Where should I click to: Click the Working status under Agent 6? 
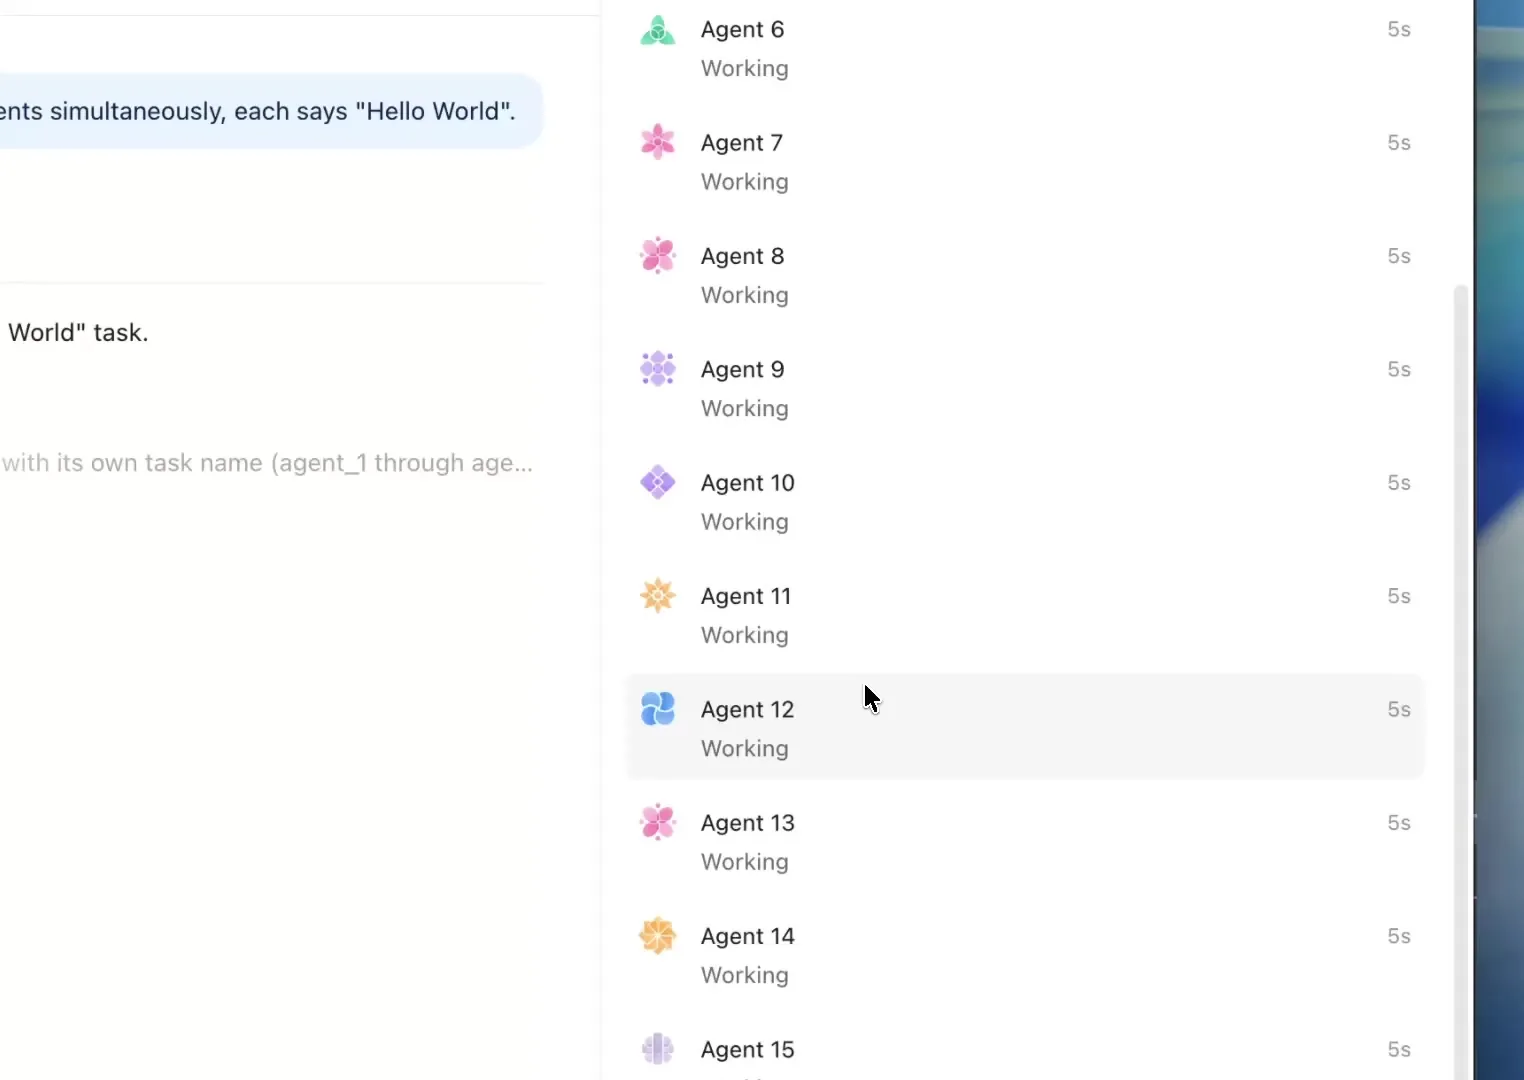coord(745,69)
